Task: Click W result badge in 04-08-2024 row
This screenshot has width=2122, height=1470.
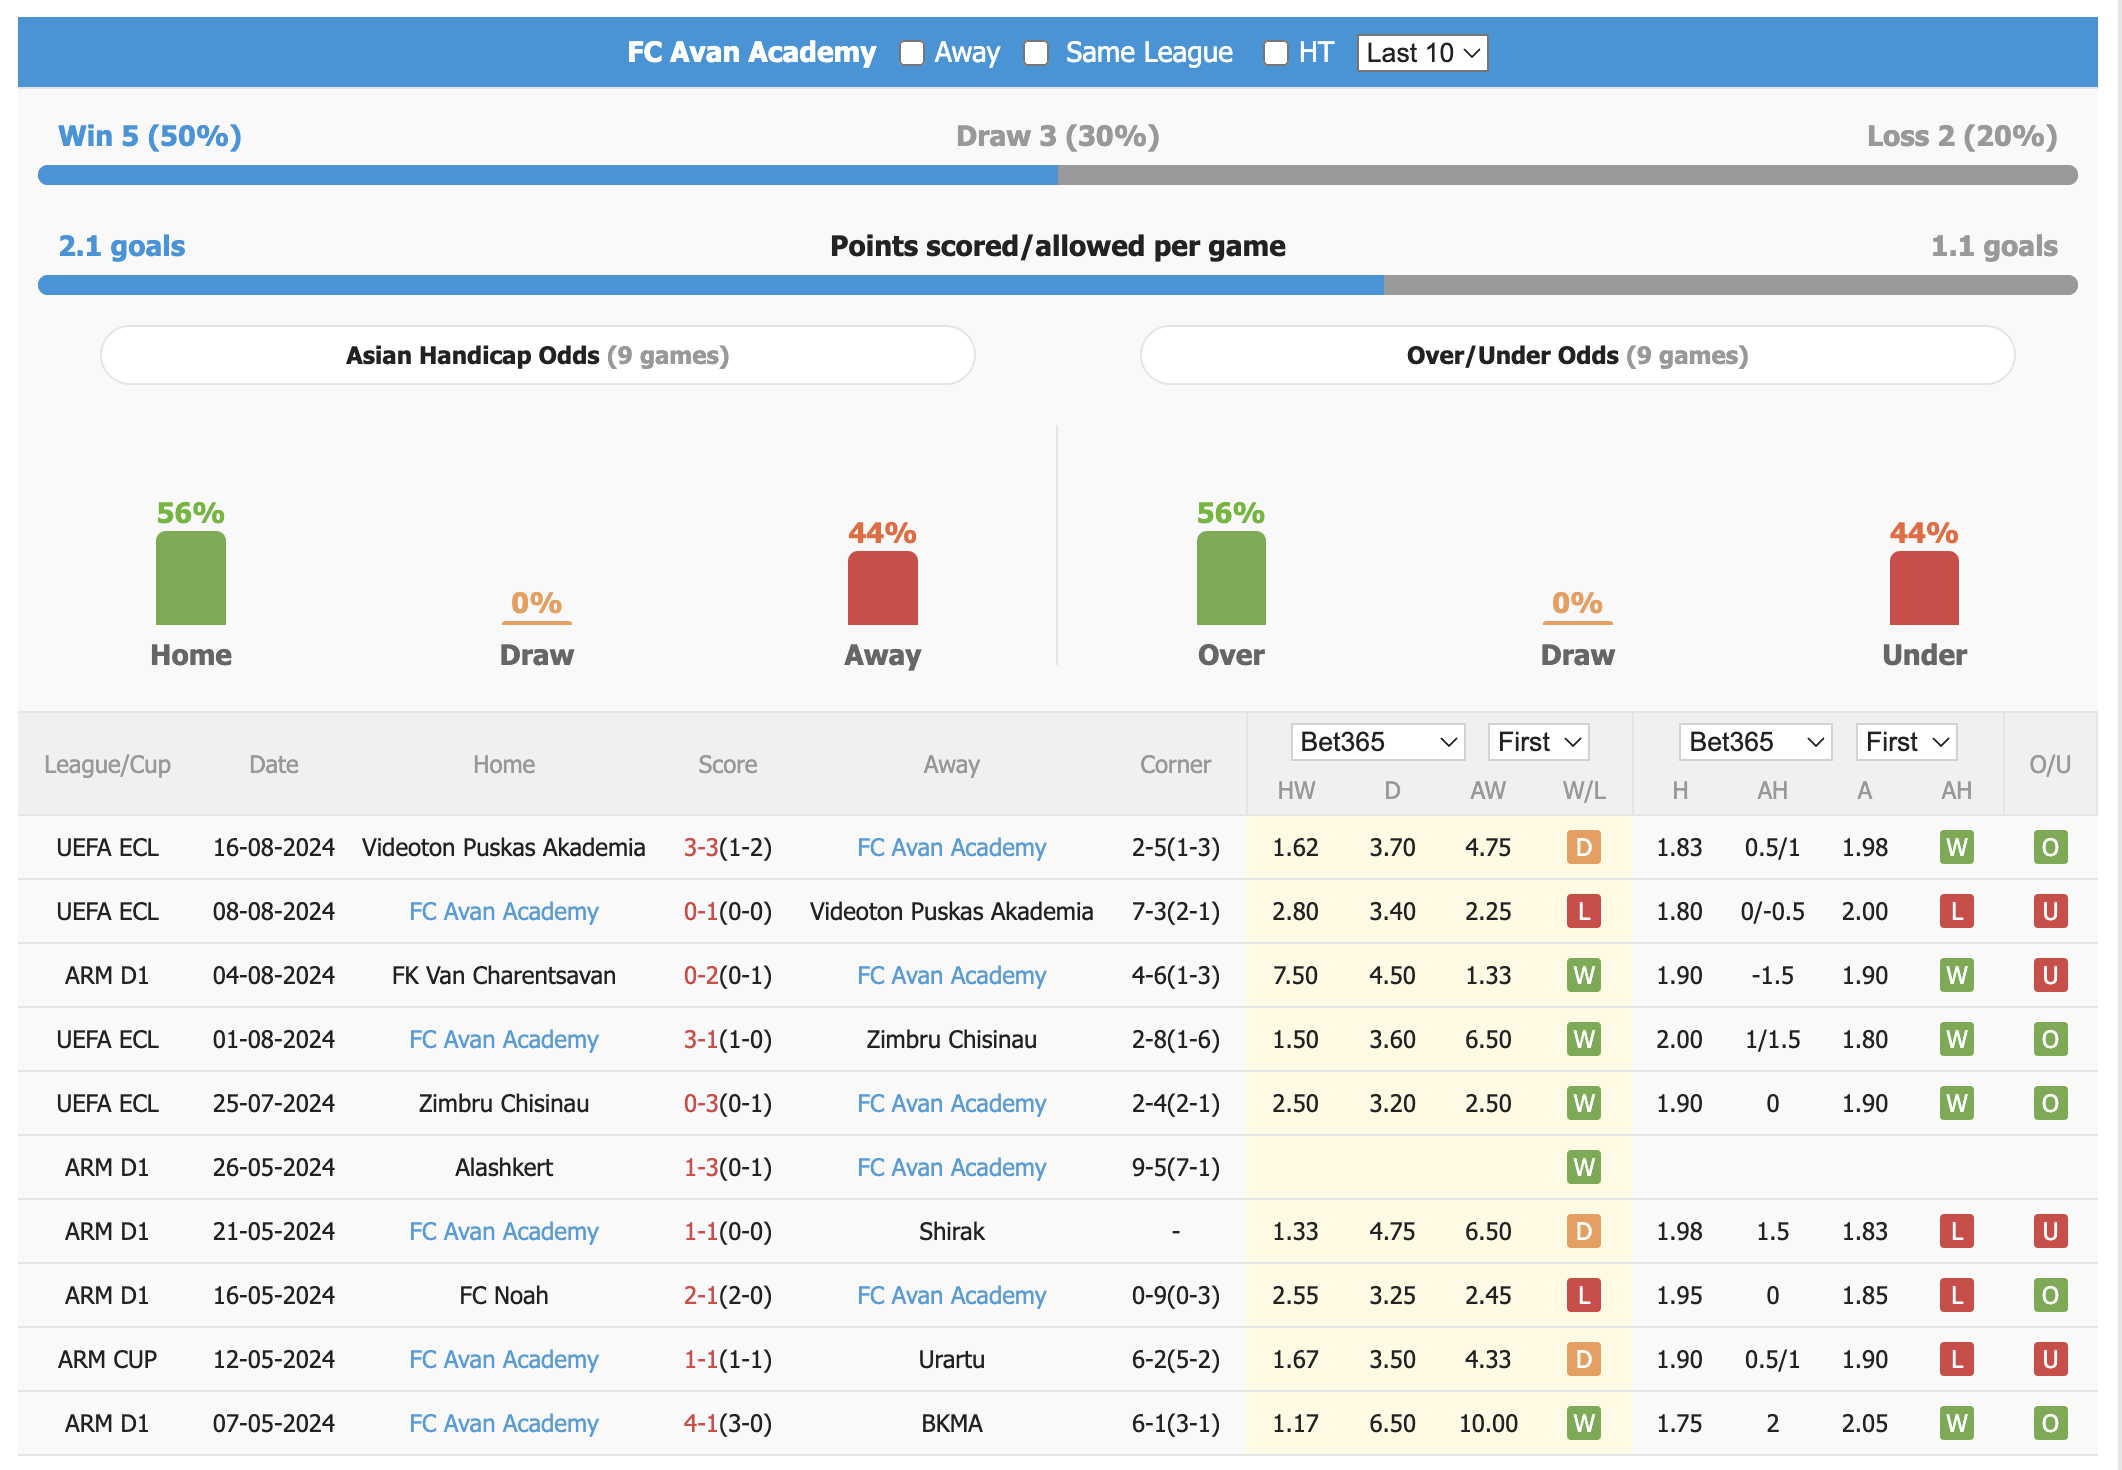Action: pos(1584,975)
